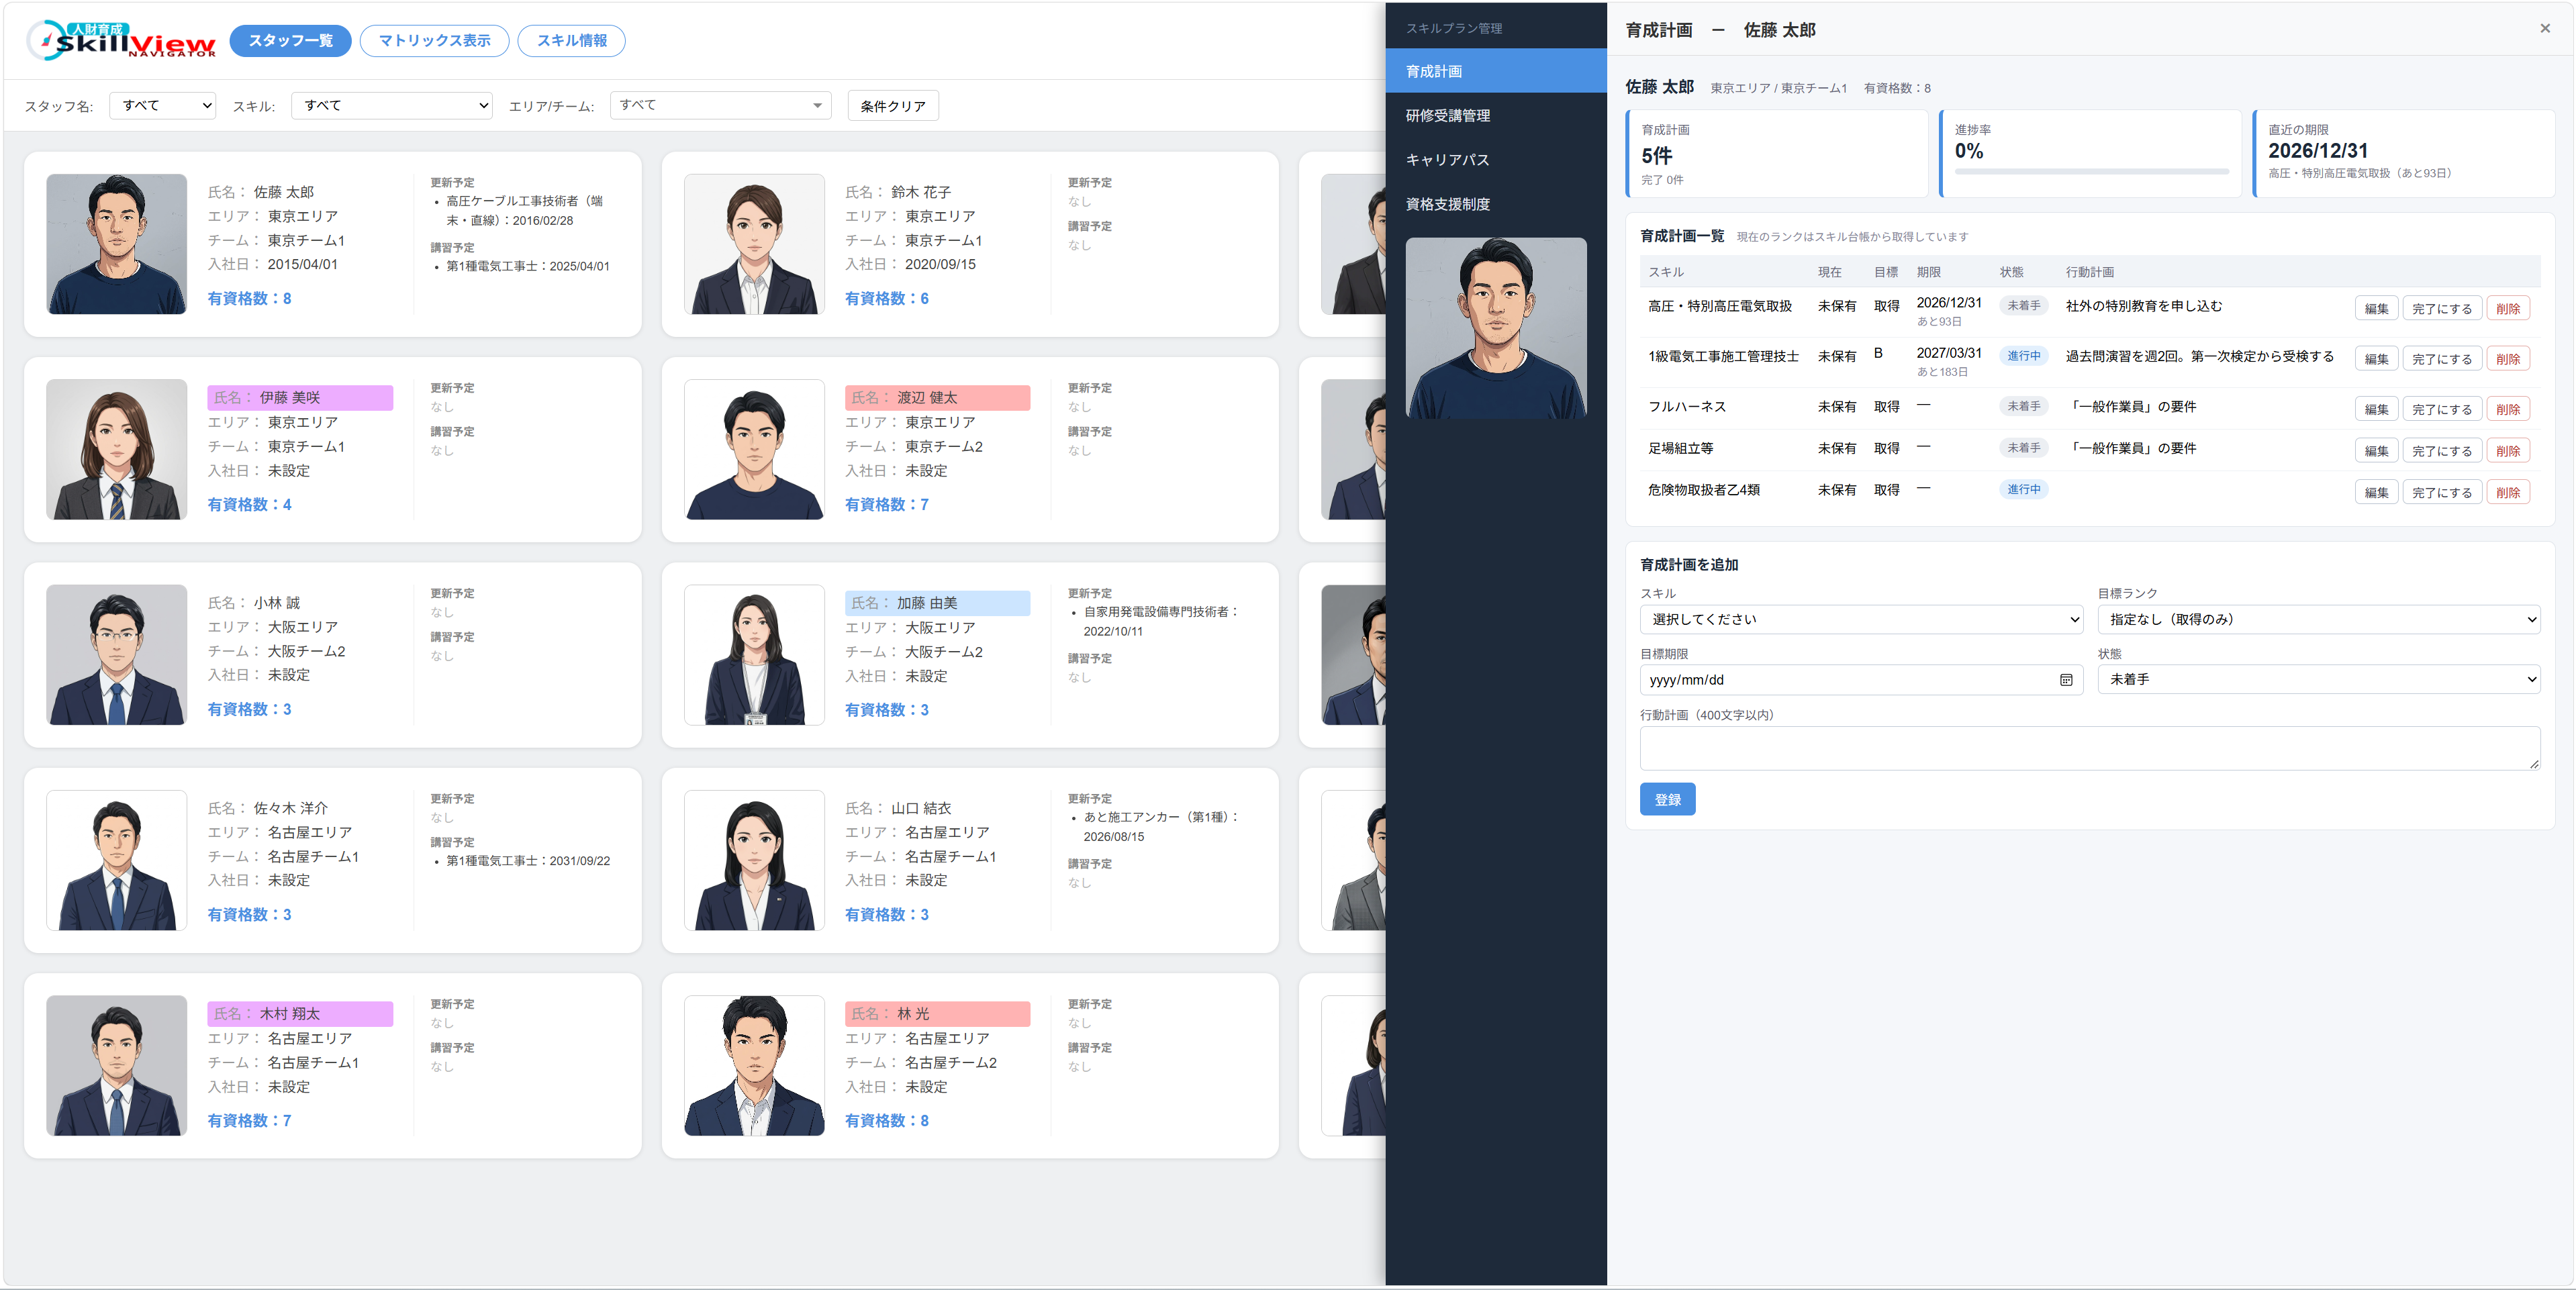
Task: Delete the 危険物取扱者乙4類 plan row
Action: (x=2507, y=492)
